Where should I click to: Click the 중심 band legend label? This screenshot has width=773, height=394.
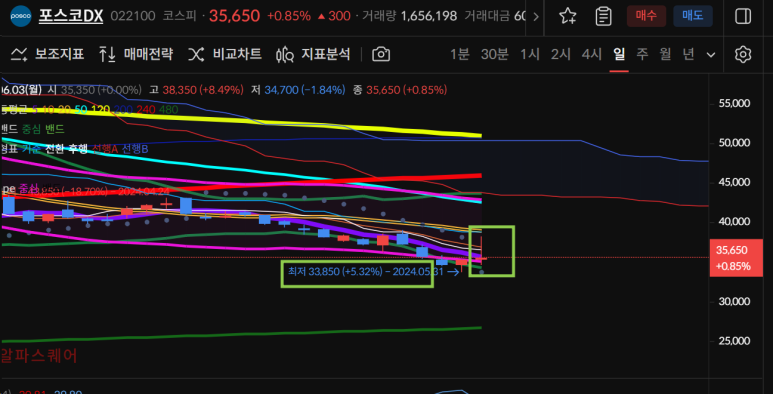coord(31,129)
